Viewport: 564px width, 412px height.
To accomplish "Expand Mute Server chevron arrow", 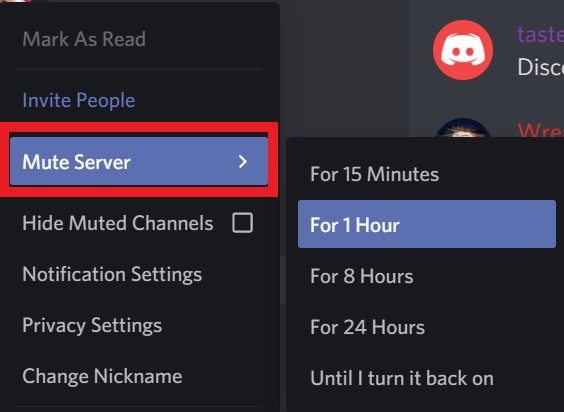I will coord(243,162).
